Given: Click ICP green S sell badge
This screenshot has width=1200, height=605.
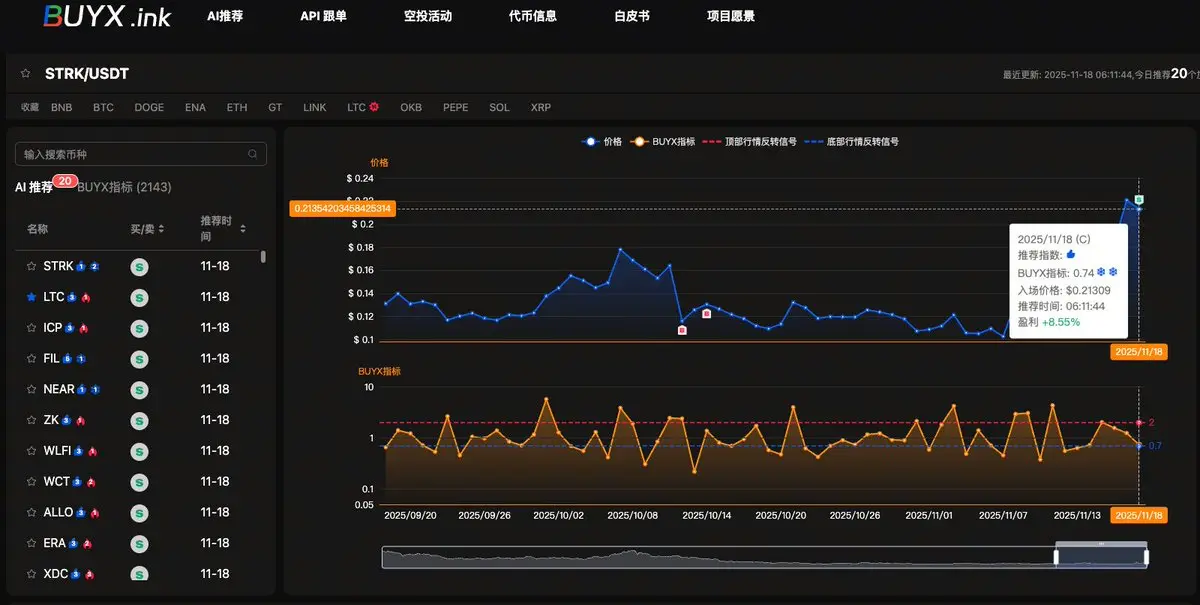Looking at the screenshot, I should click(x=140, y=328).
